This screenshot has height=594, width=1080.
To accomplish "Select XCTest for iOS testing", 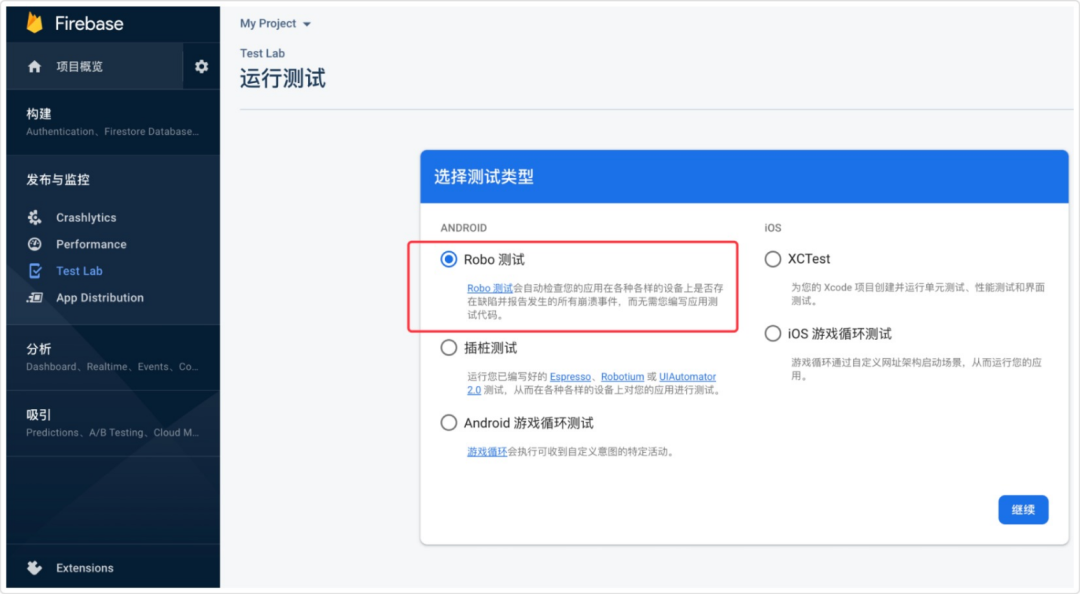I will point(772,258).
